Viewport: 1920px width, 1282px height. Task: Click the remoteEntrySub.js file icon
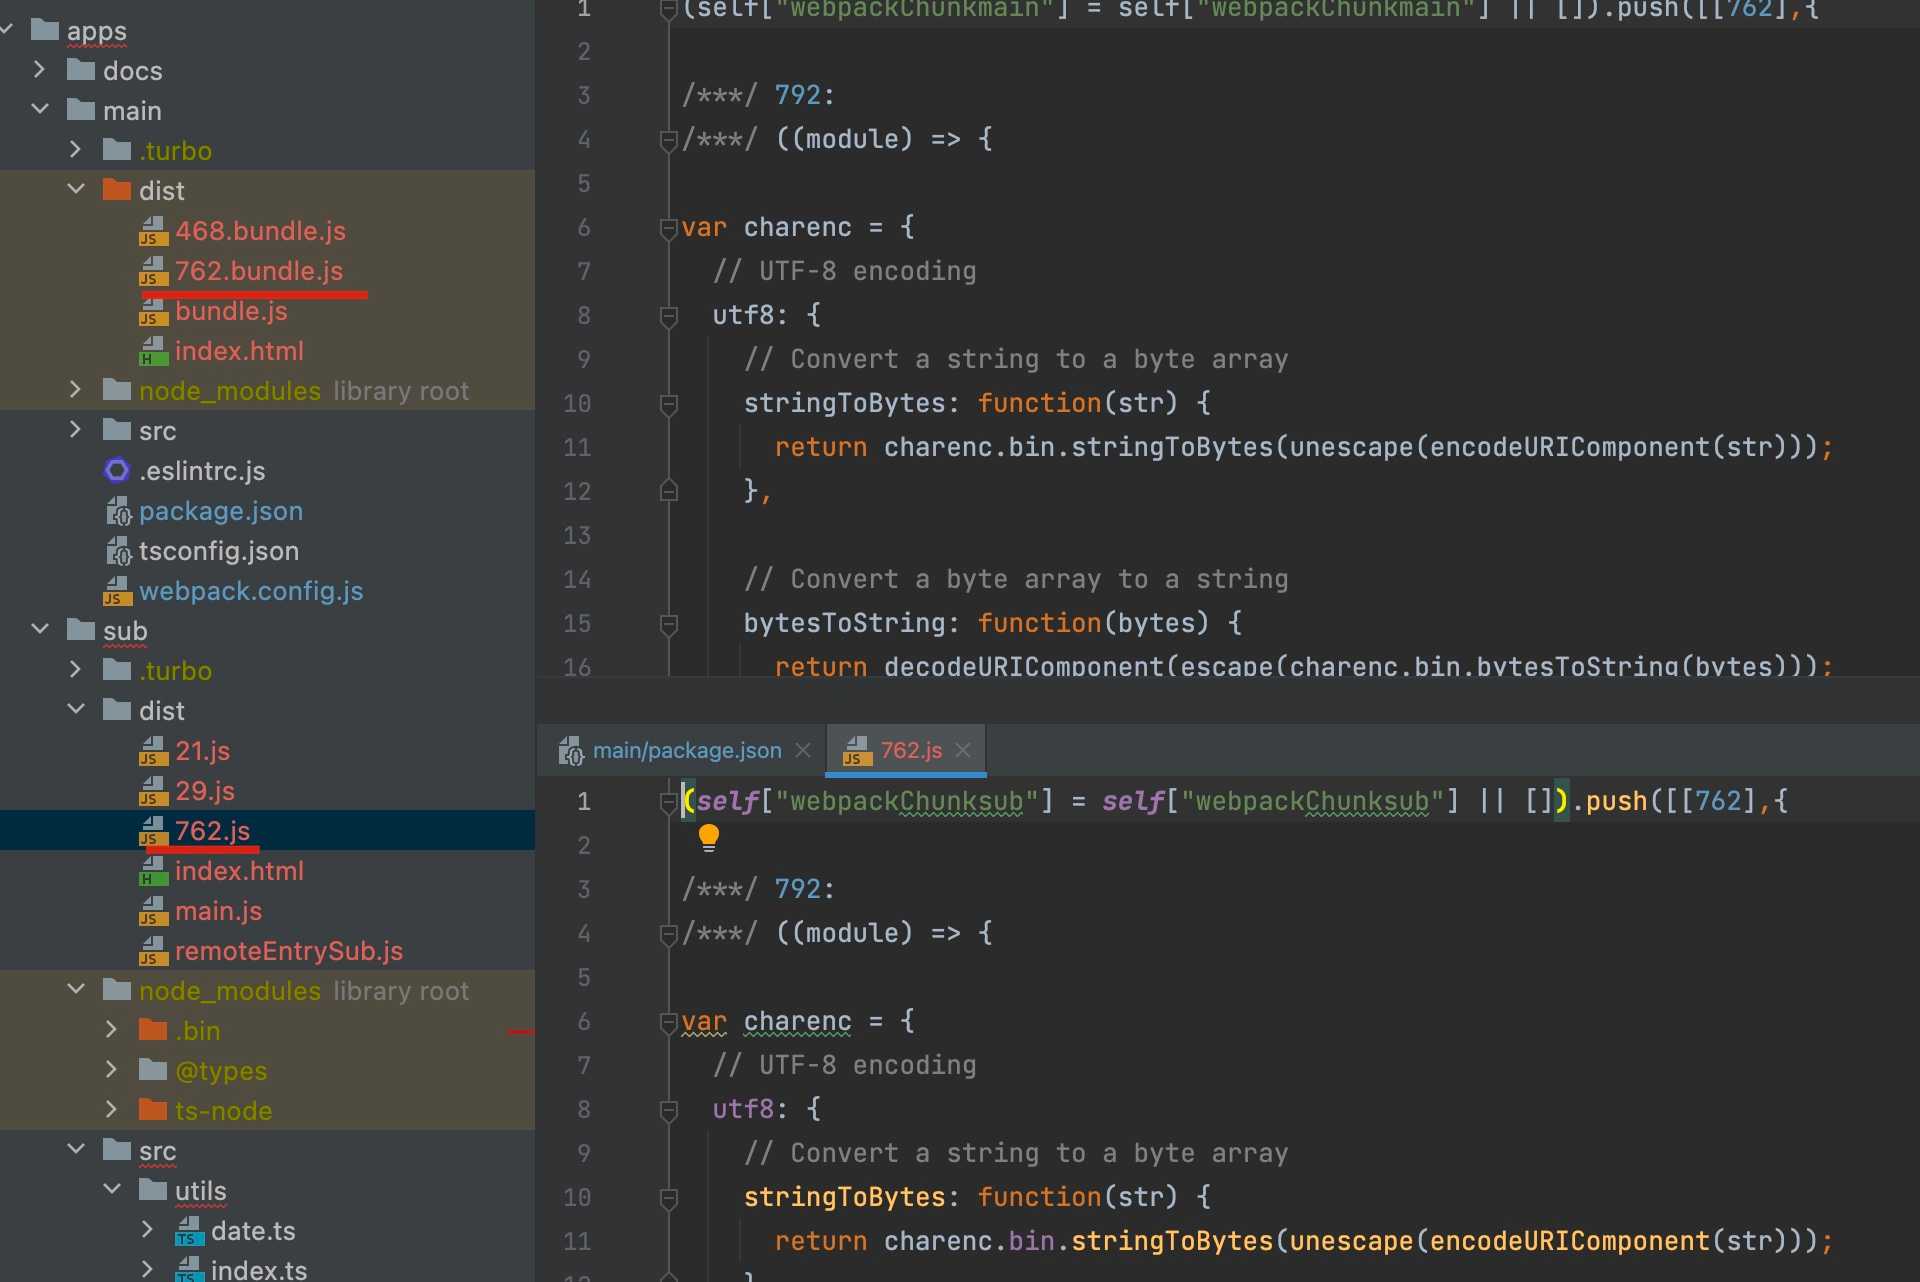pyautogui.click(x=153, y=951)
